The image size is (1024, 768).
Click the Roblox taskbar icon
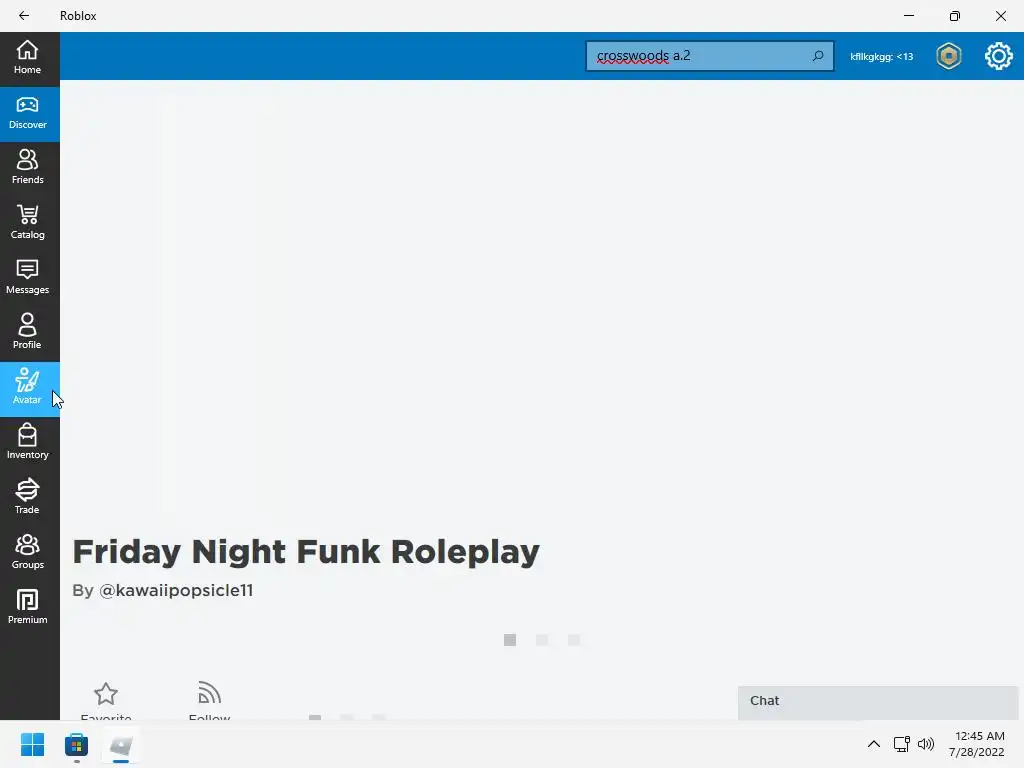(121, 744)
